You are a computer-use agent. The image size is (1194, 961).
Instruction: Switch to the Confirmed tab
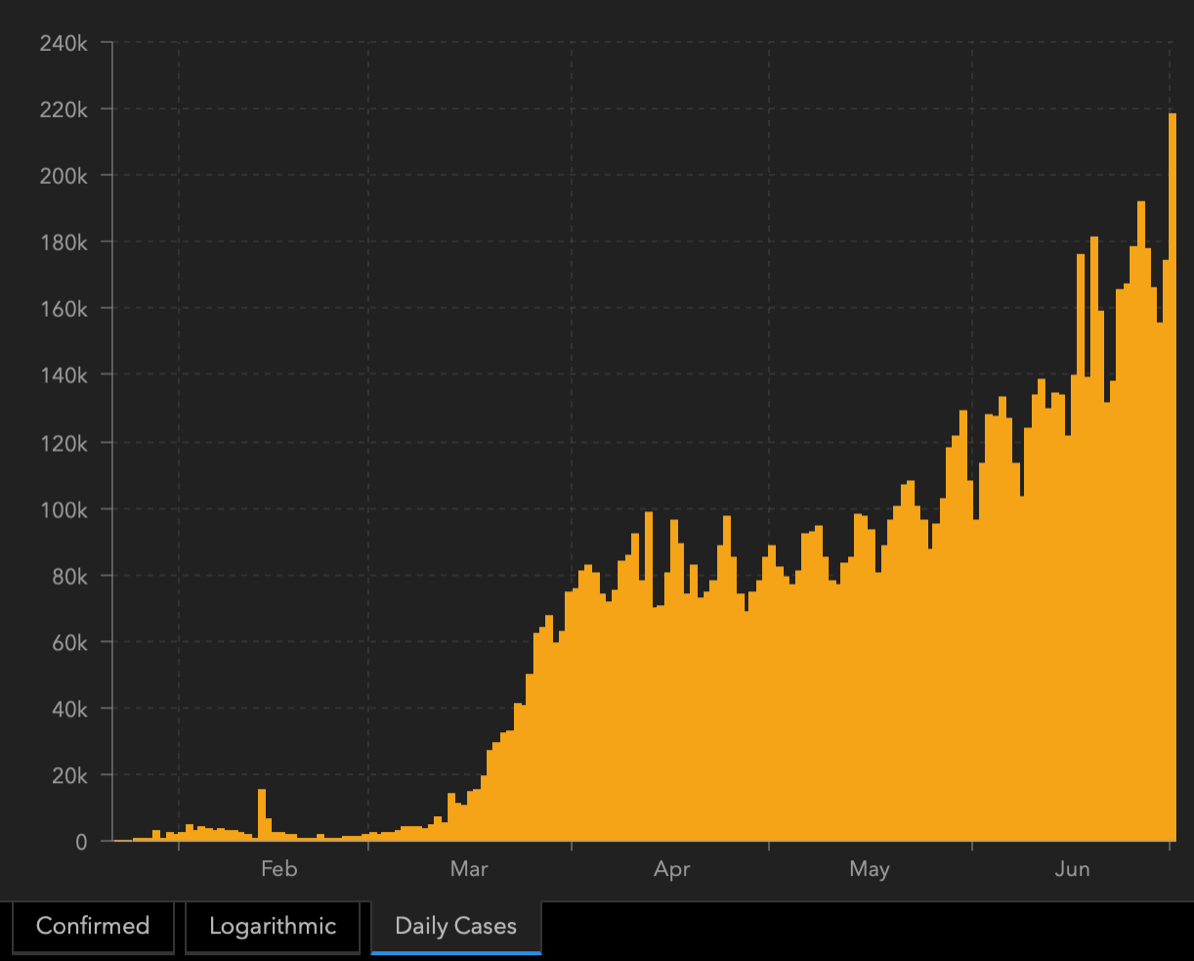pos(92,926)
